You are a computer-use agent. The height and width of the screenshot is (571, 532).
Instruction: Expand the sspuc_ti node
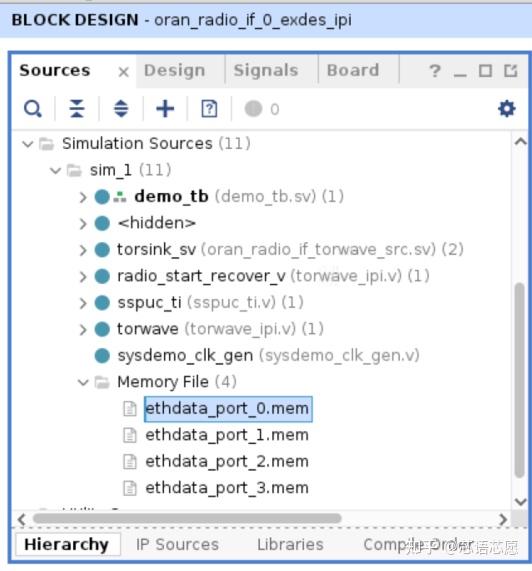83,303
